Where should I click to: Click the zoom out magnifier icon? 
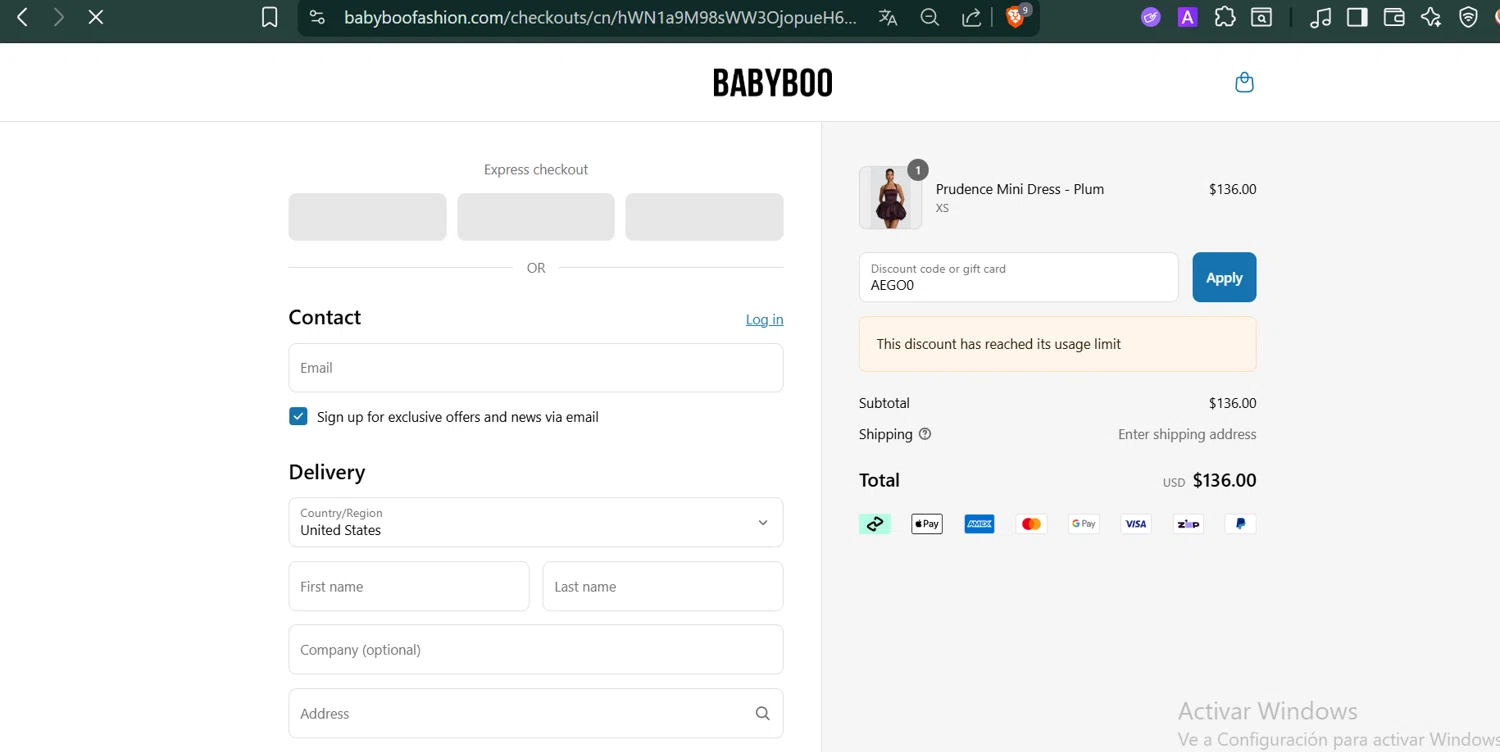point(930,17)
